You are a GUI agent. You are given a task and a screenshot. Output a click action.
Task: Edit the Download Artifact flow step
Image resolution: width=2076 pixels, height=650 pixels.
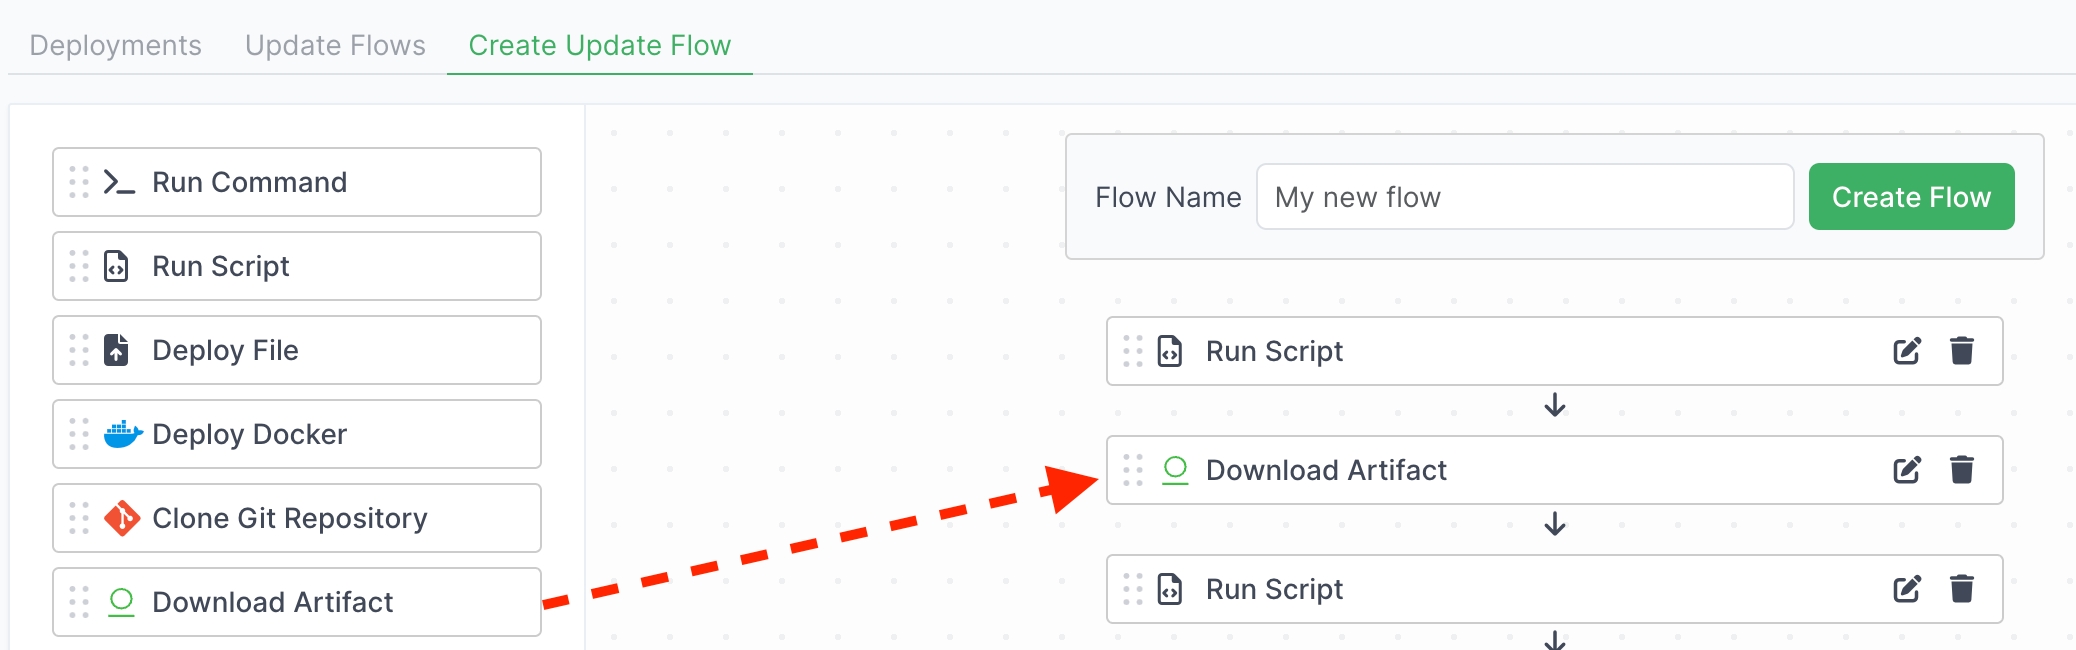click(1907, 470)
